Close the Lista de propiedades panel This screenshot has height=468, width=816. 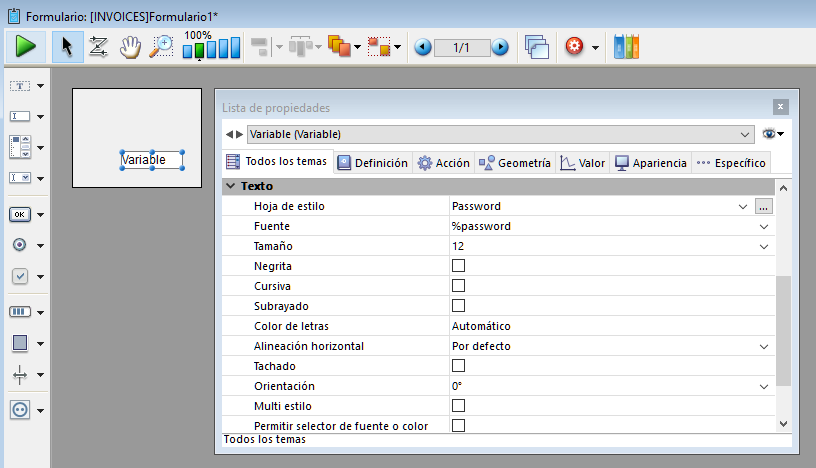point(780,107)
